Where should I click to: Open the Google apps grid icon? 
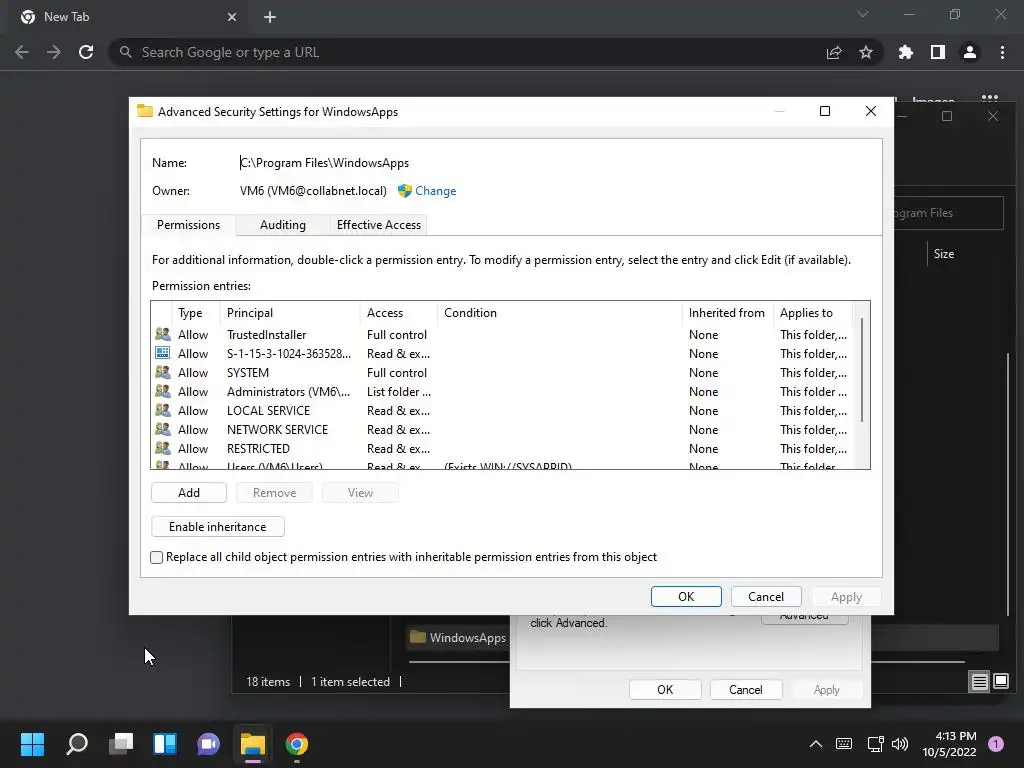[x=989, y=98]
